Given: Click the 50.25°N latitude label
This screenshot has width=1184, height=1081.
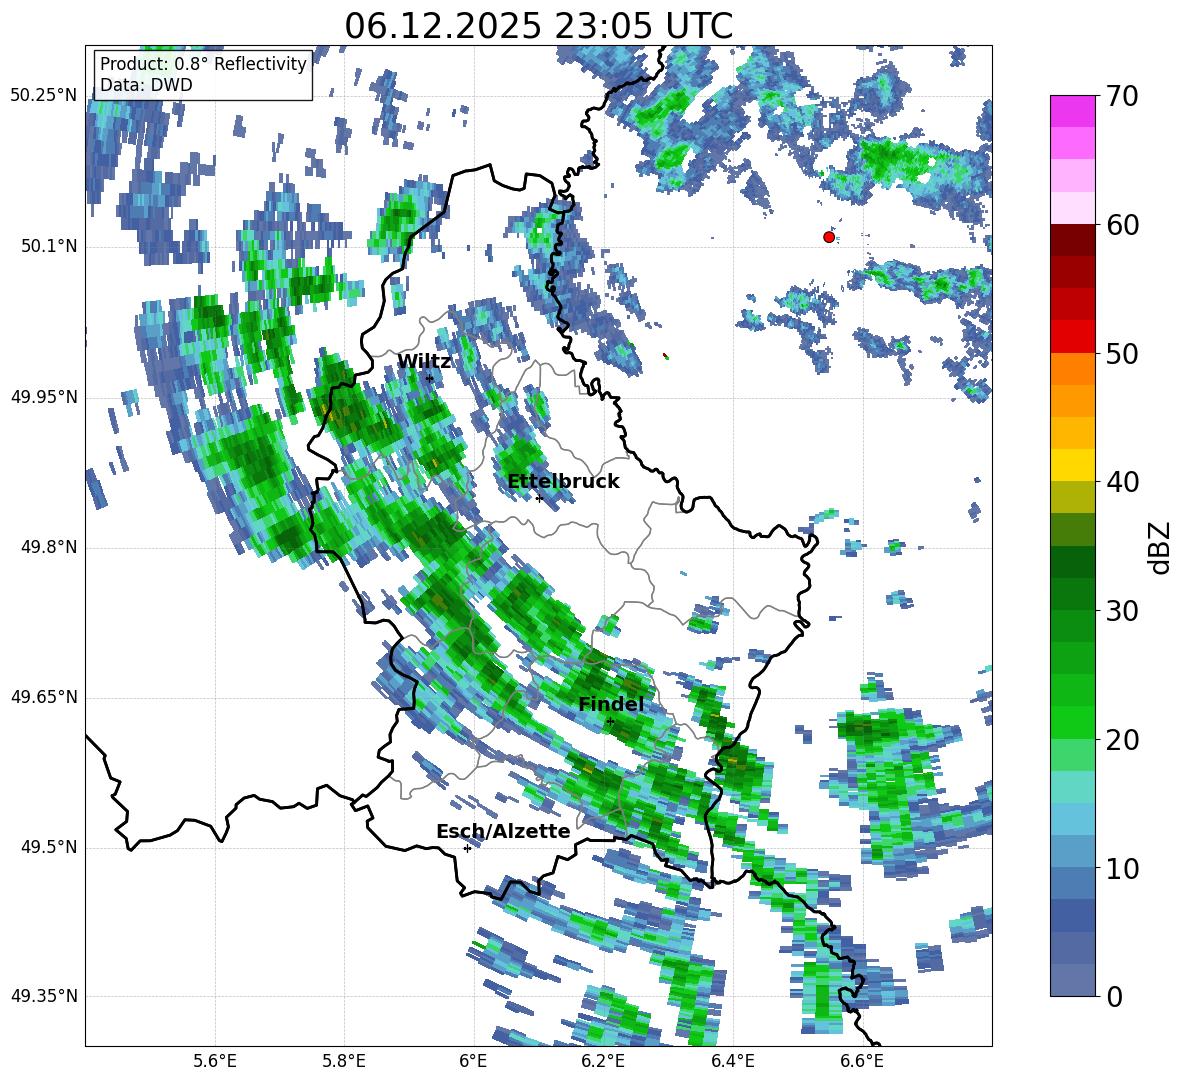Looking at the screenshot, I should (x=44, y=96).
